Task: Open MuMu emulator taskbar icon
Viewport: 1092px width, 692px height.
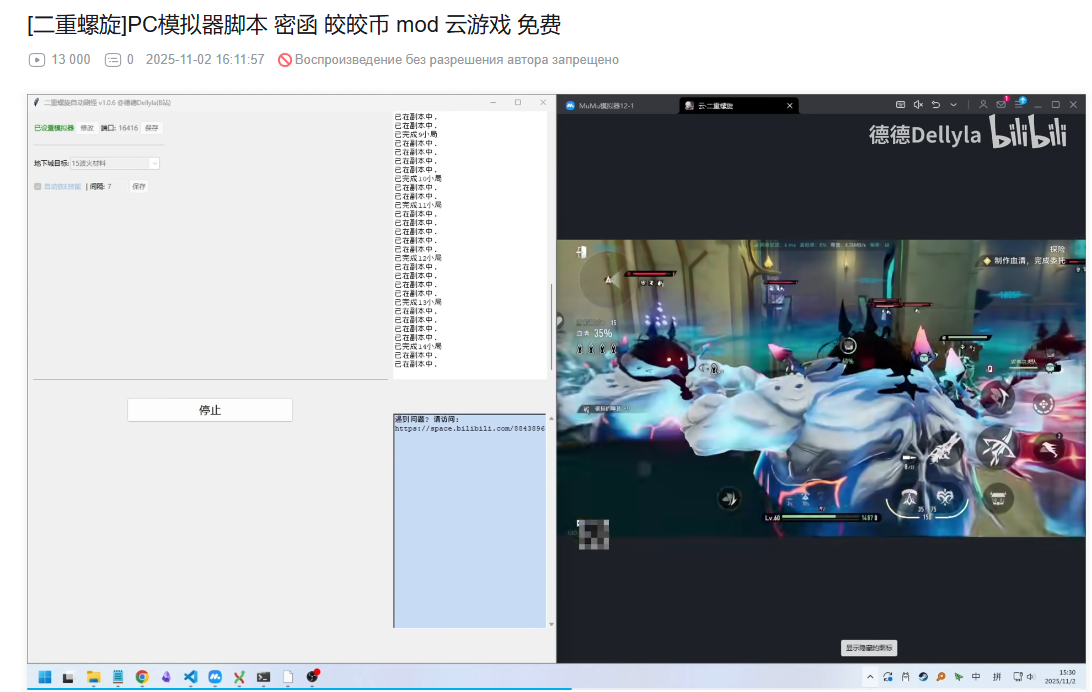Action: coord(215,677)
